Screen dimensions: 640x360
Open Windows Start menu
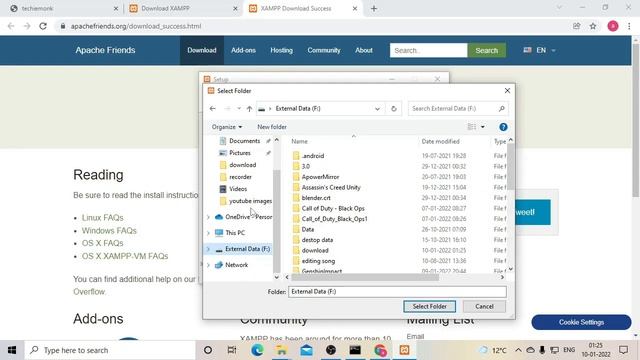[x=12, y=350]
